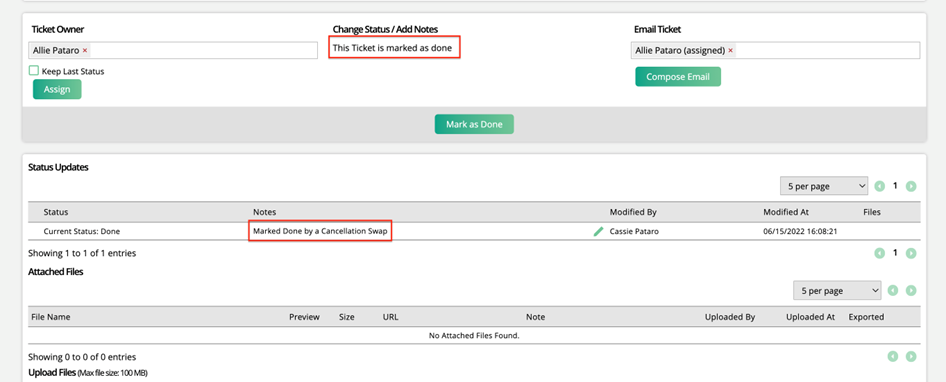Viewport: 946px width, 382px height.
Task: Click the Exported column header
Action: click(x=866, y=317)
